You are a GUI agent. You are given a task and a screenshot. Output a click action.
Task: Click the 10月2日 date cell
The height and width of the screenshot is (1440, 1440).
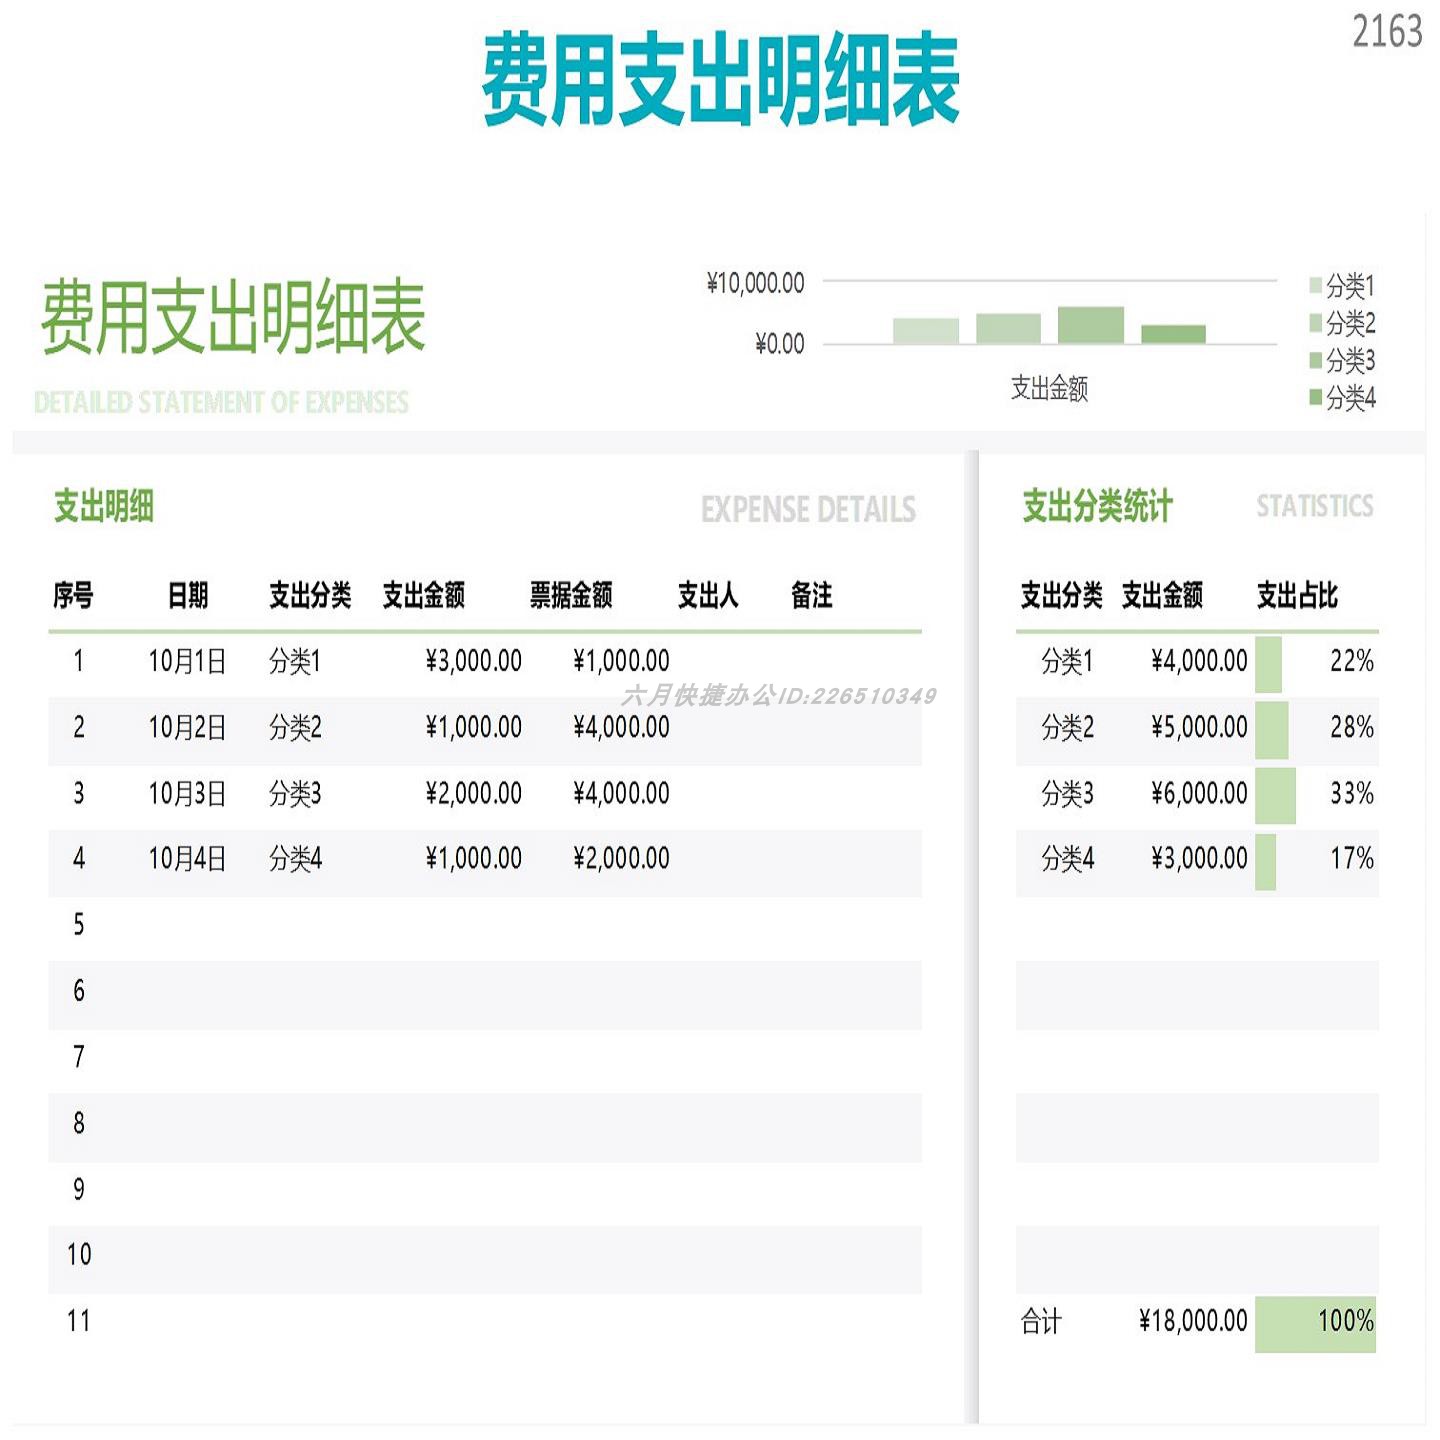(187, 727)
